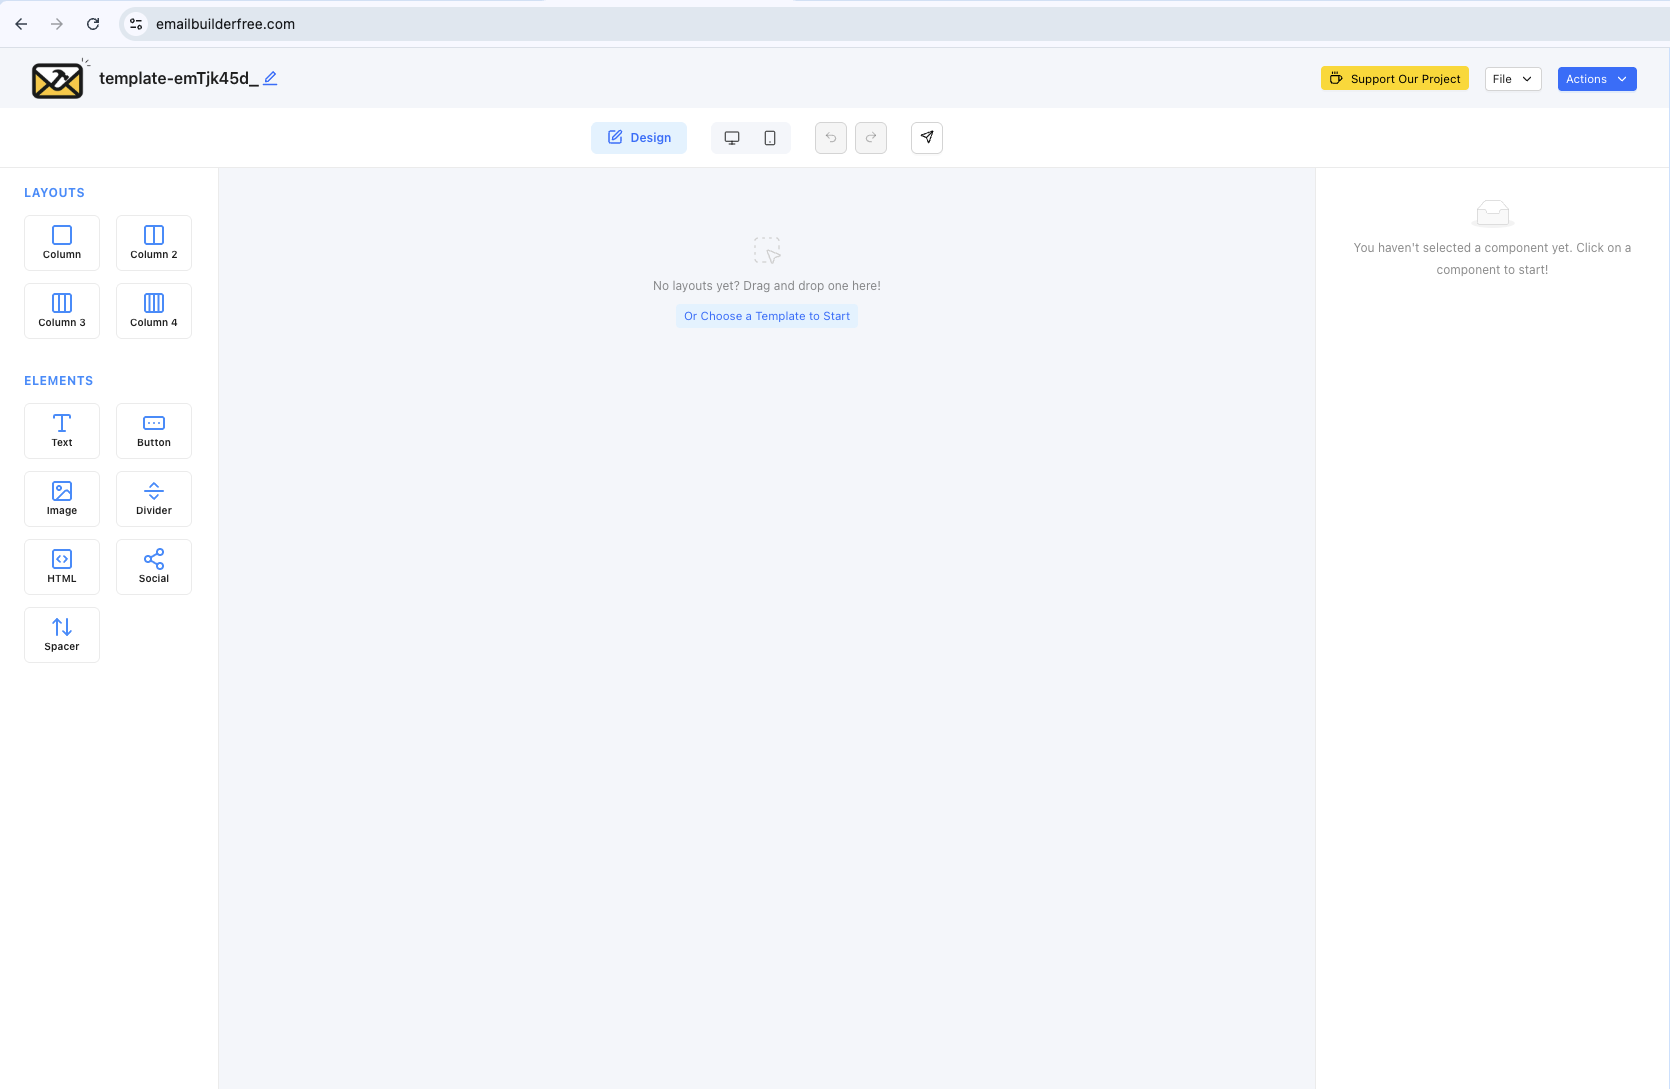The image size is (1670, 1089).
Task: Select the Text element
Action: pyautogui.click(x=62, y=431)
